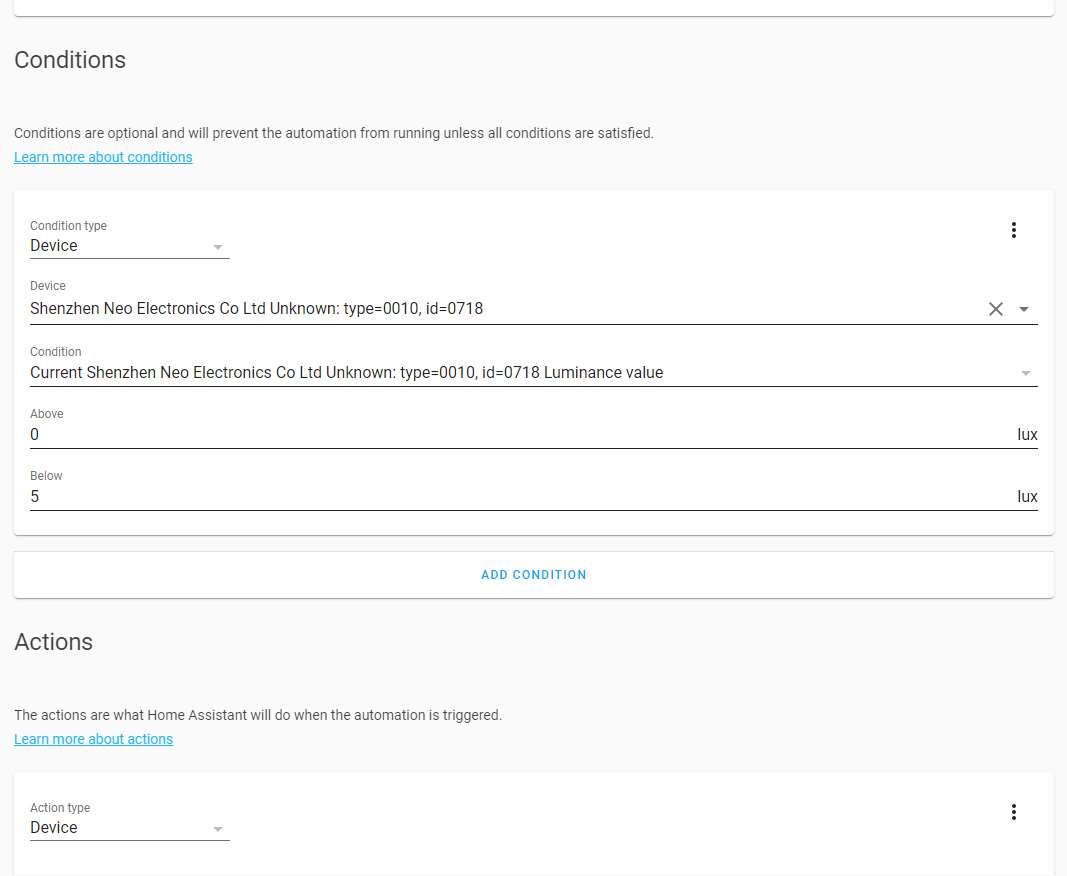Click the Shenzhen Neo Electronics device name field
The width and height of the screenshot is (1067, 876).
coord(256,309)
